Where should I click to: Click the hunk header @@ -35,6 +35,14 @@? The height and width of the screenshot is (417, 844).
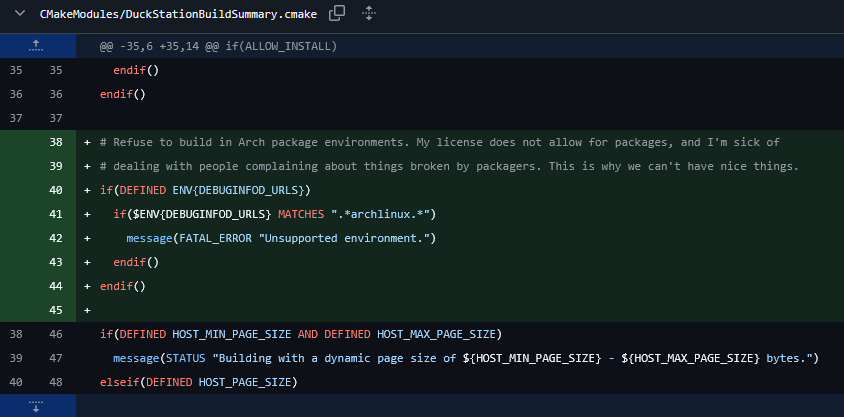click(x=218, y=46)
